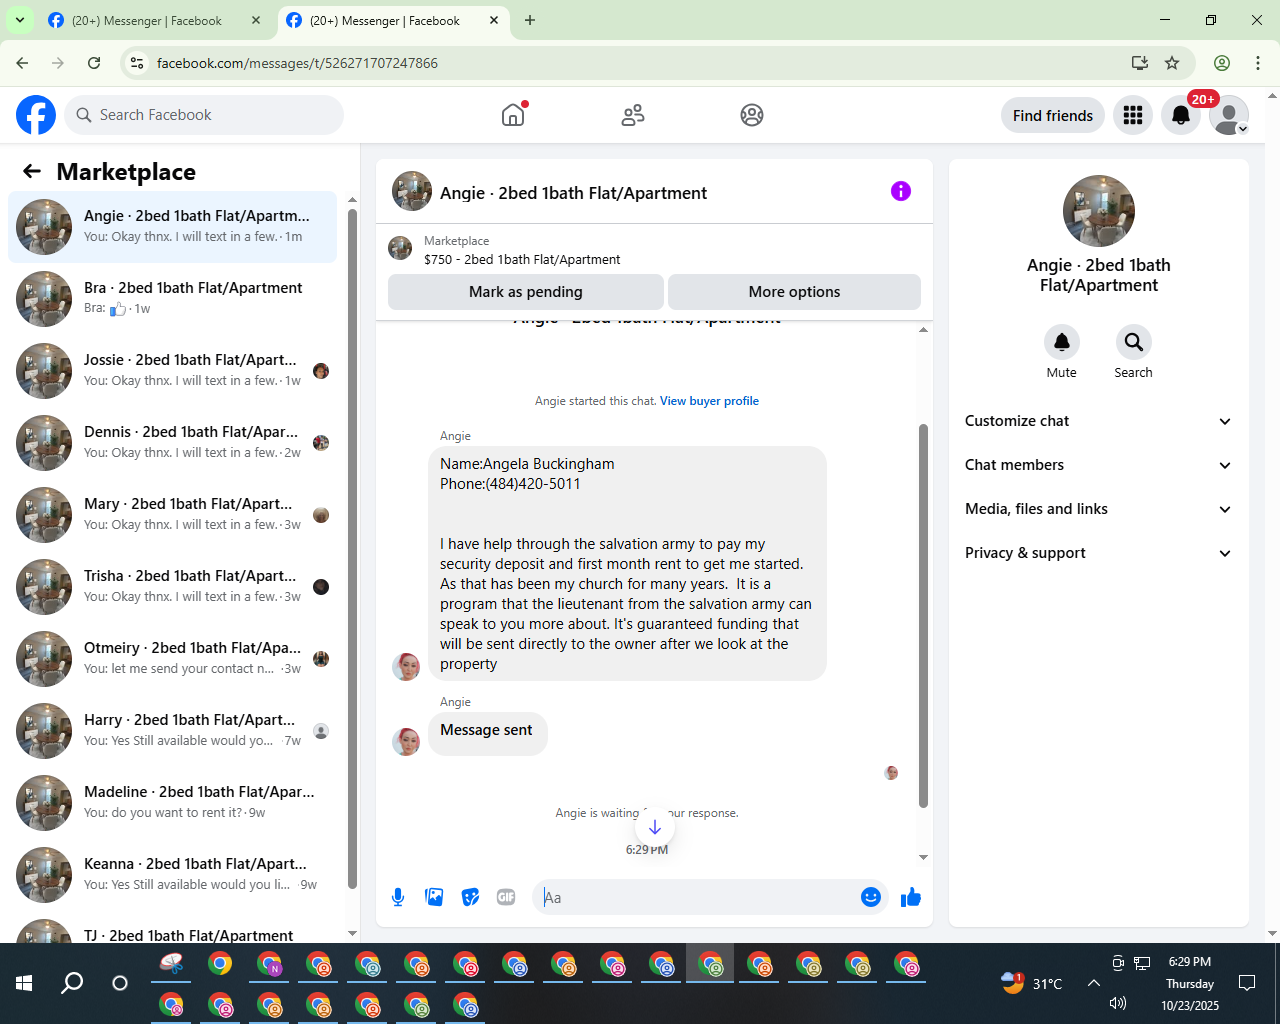Image resolution: width=1280 pixels, height=1024 pixels.
Task: Jump to latest message arrow button
Action: click(x=655, y=827)
